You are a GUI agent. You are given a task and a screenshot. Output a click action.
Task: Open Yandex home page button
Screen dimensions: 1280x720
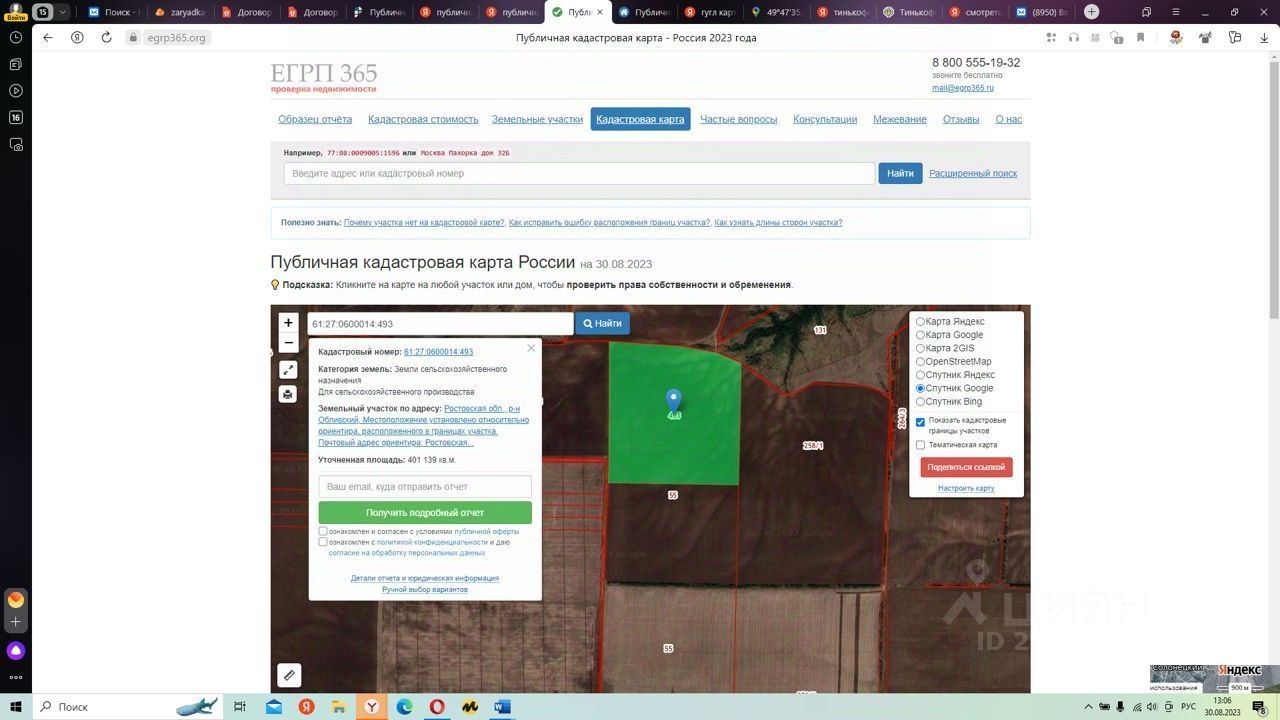coord(77,38)
